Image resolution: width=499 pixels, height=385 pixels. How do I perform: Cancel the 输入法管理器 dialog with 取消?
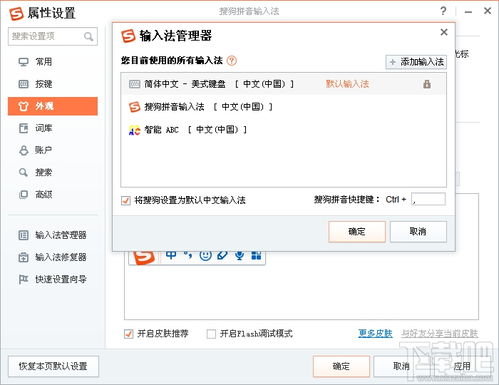[x=418, y=231]
